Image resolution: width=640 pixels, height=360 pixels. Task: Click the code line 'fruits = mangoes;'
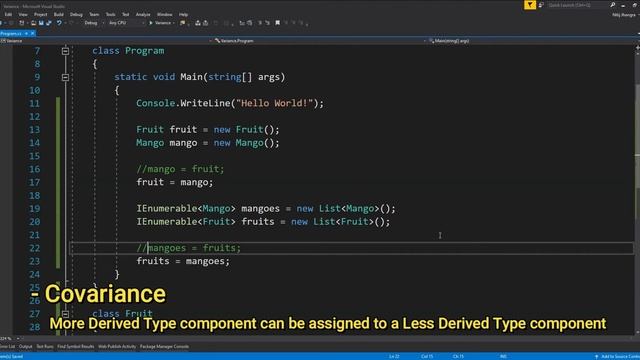[183, 261]
